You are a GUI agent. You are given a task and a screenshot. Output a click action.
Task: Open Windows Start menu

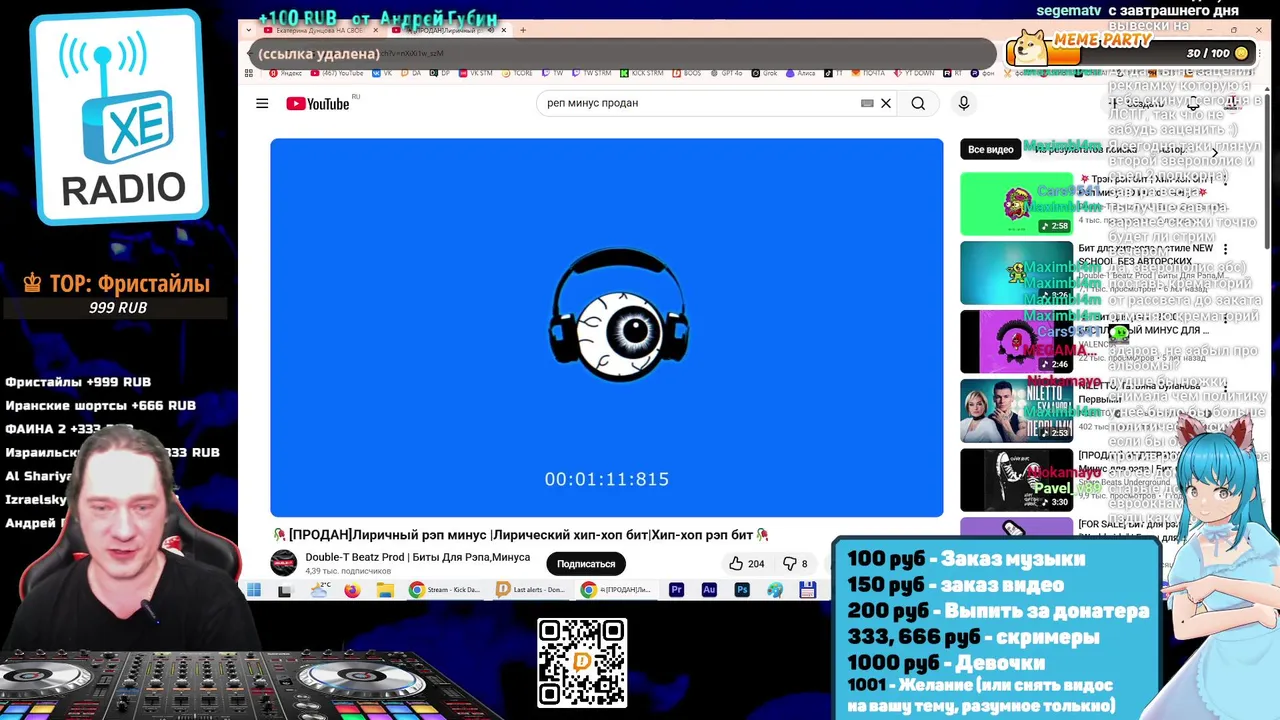pos(254,590)
